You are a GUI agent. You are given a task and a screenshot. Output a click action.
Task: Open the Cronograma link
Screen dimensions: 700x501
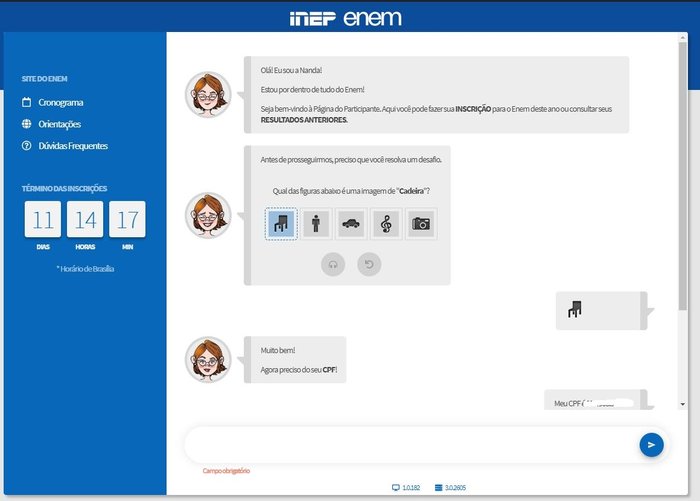61,103
